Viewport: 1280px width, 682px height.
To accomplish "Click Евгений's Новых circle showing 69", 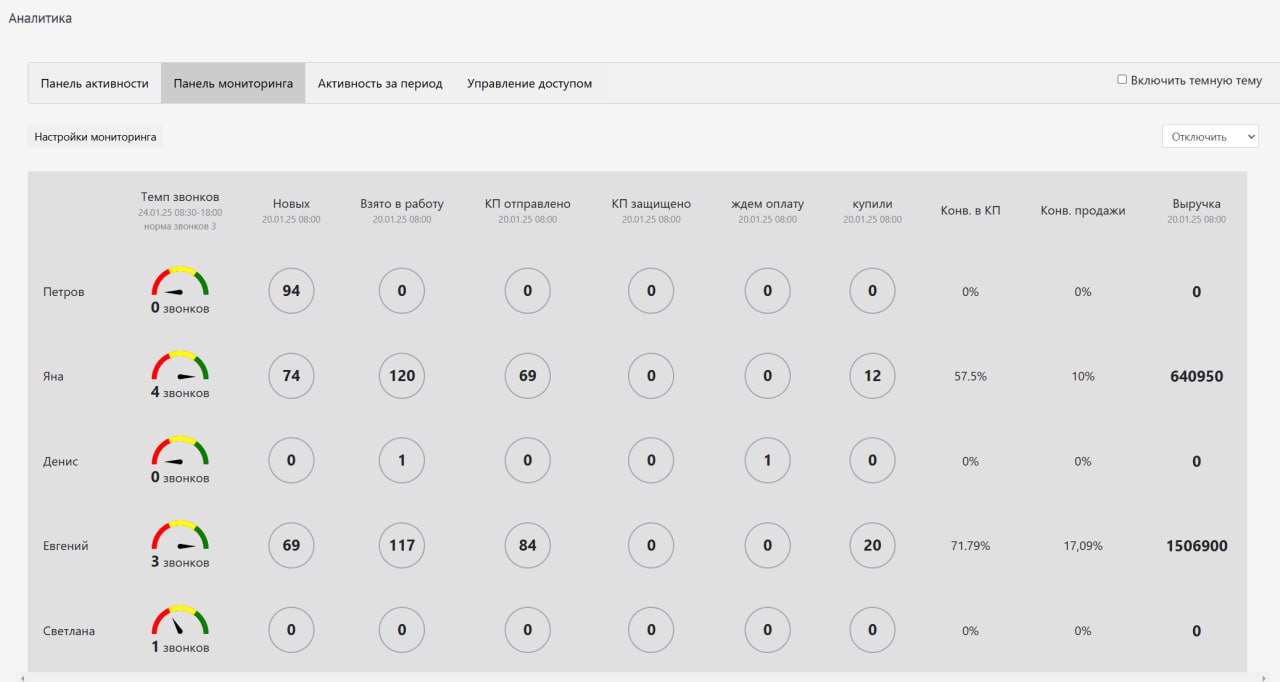I will [x=292, y=545].
